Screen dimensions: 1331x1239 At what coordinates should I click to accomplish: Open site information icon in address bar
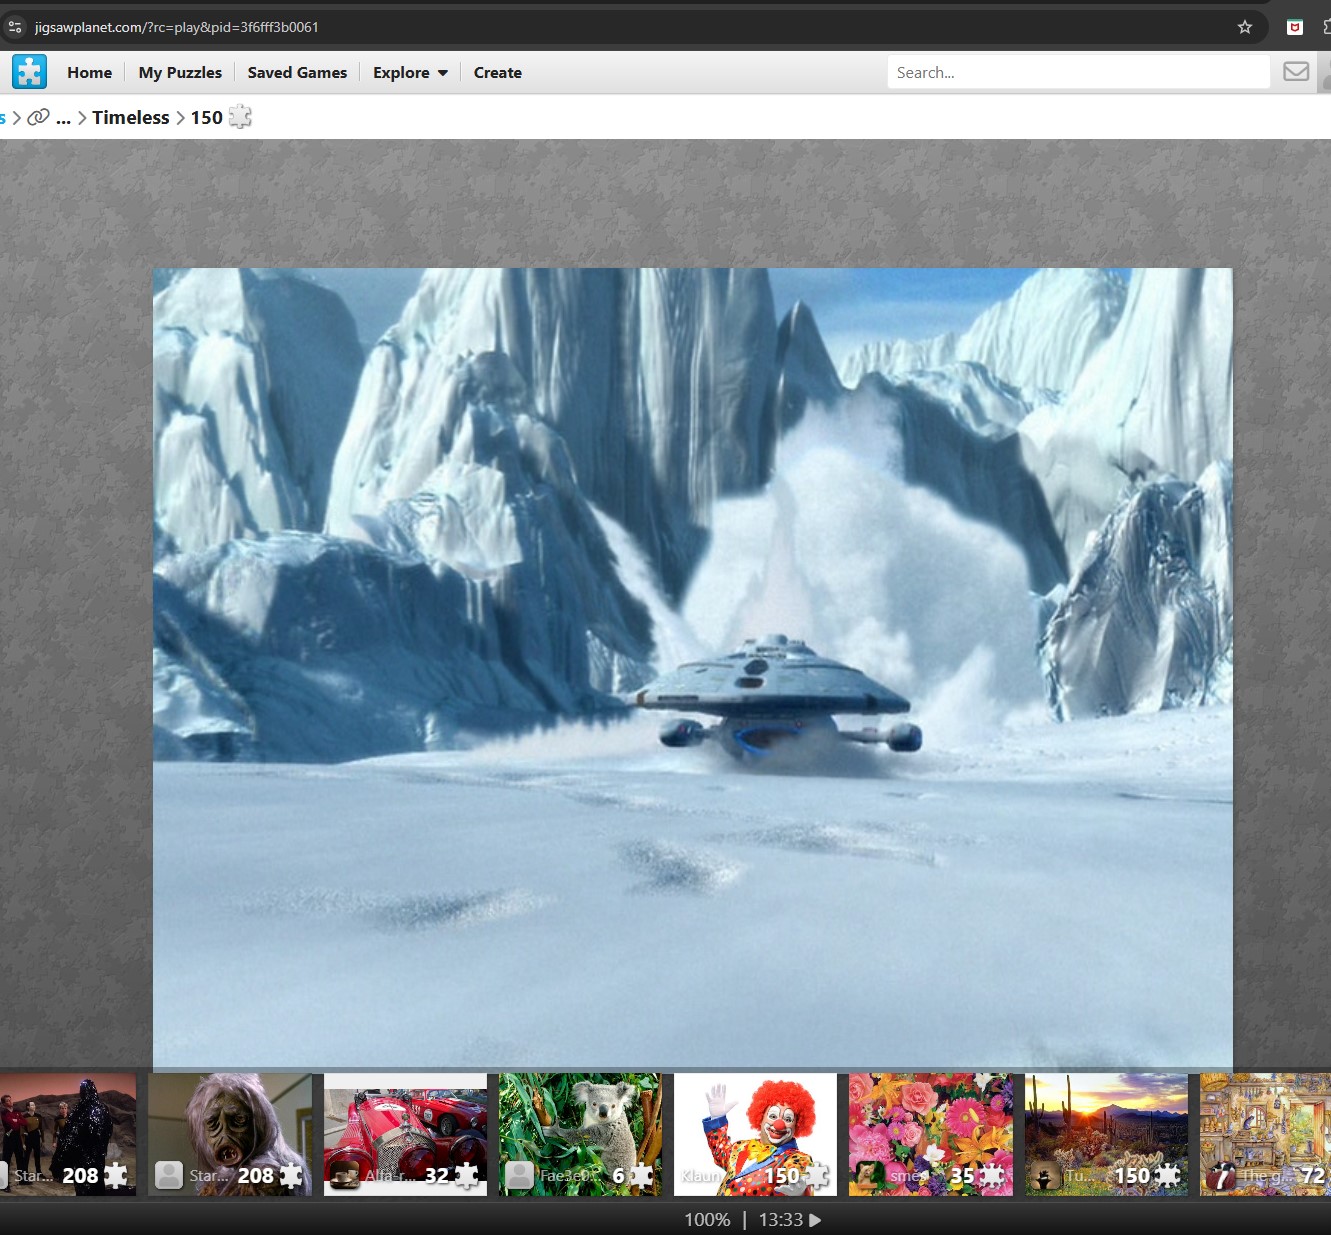(14, 27)
